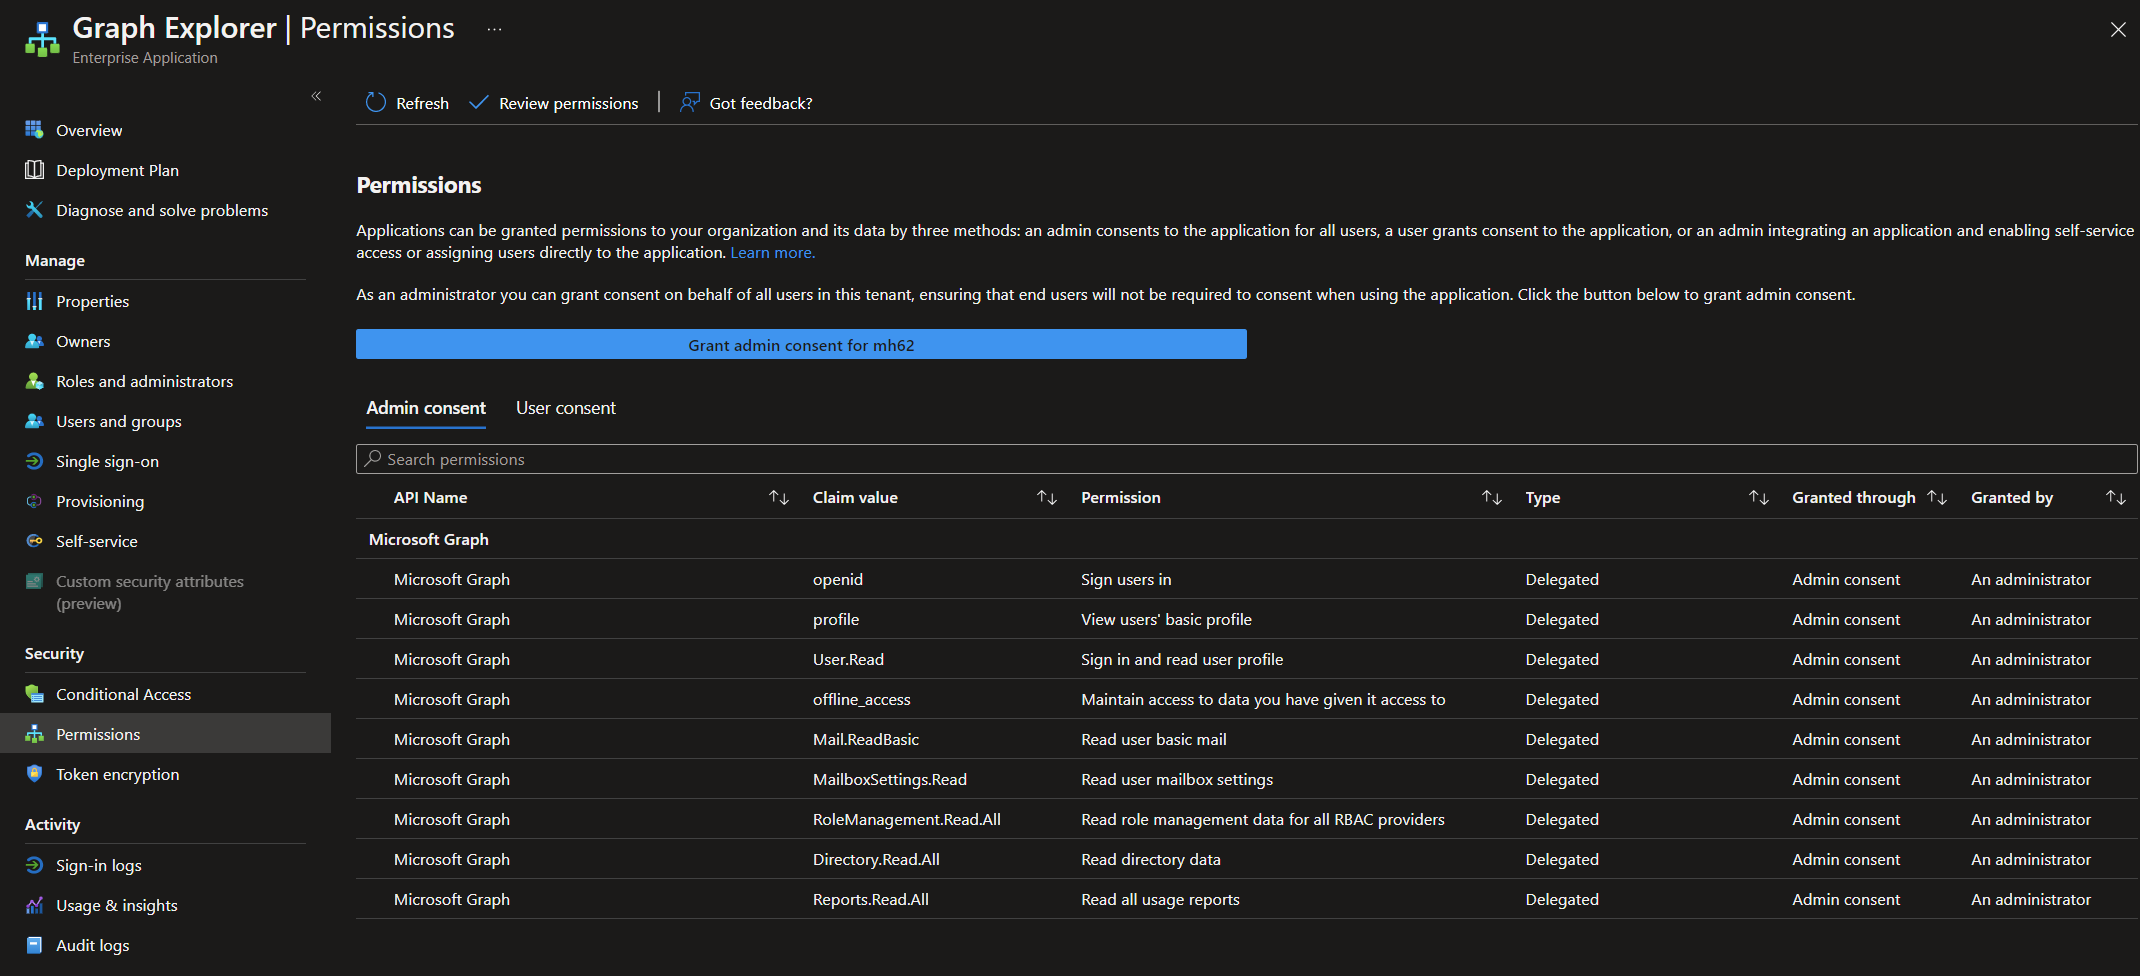The width and height of the screenshot is (2140, 976).
Task: Open the Learn more link
Action: coord(771,252)
